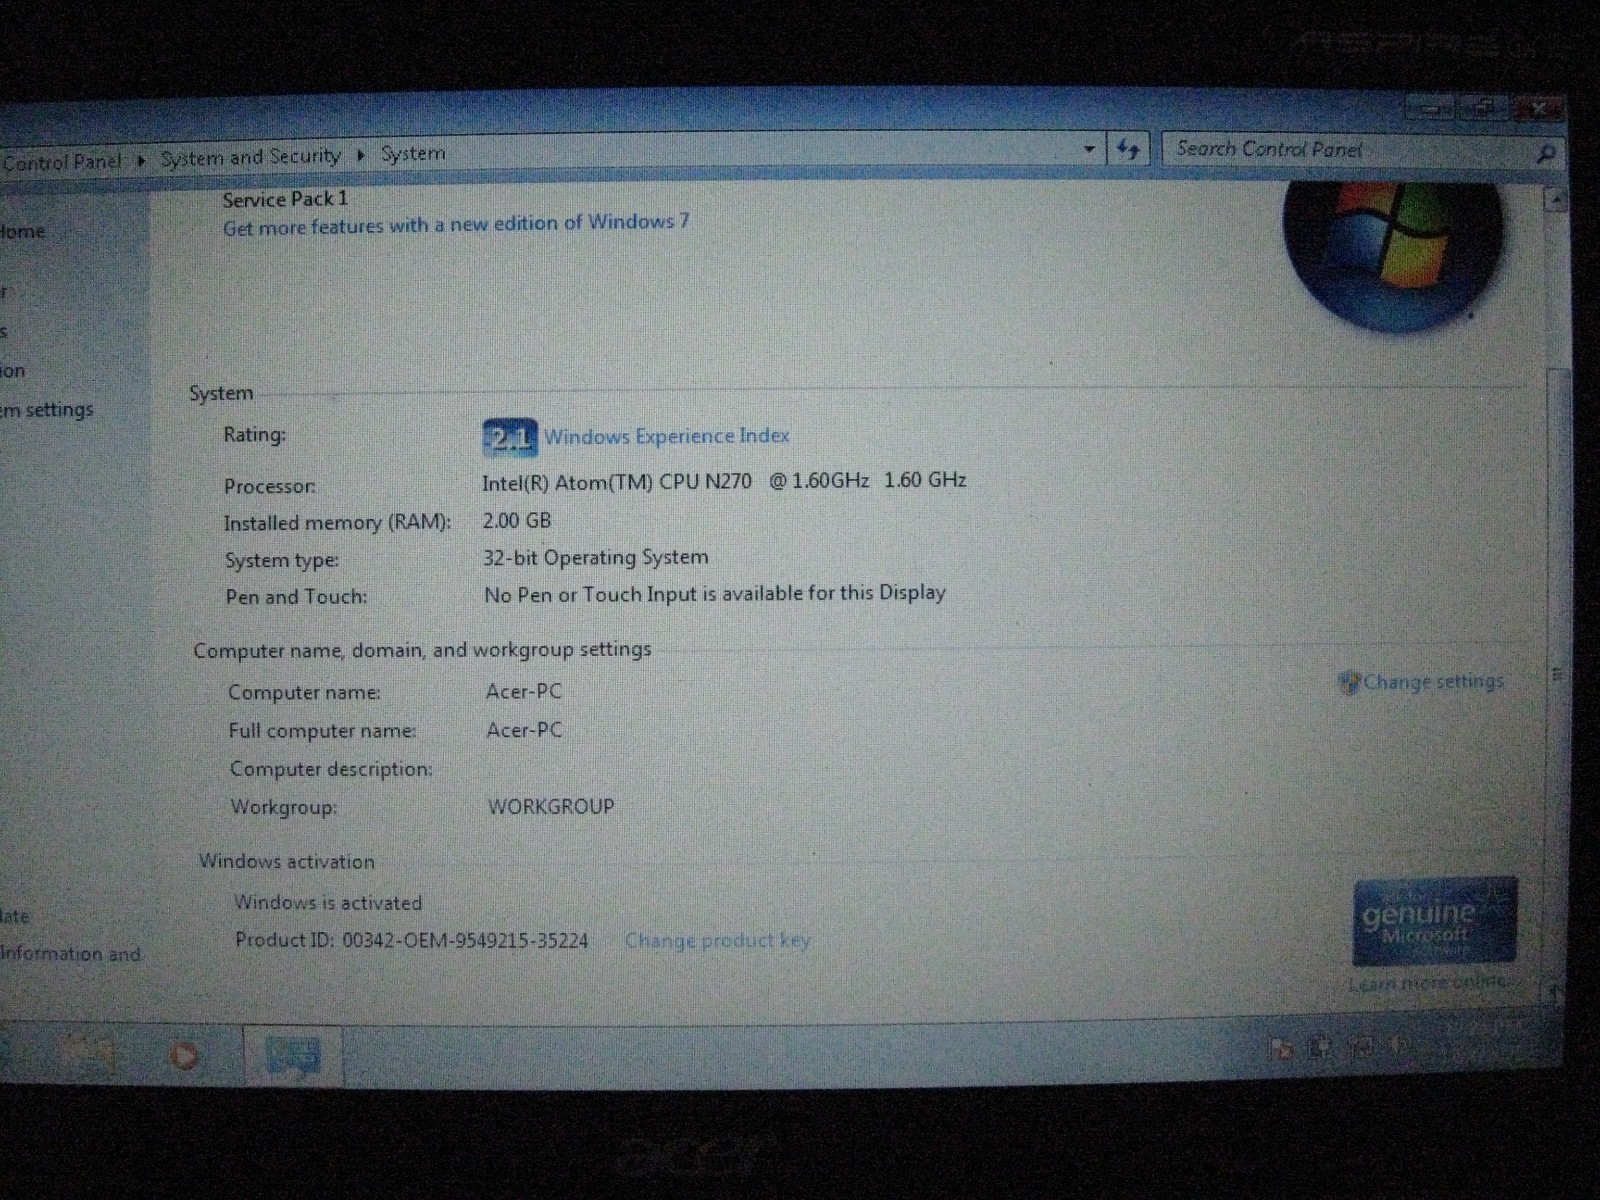Select No Pen or Touch Input text
The width and height of the screenshot is (1600, 1200).
click(715, 593)
